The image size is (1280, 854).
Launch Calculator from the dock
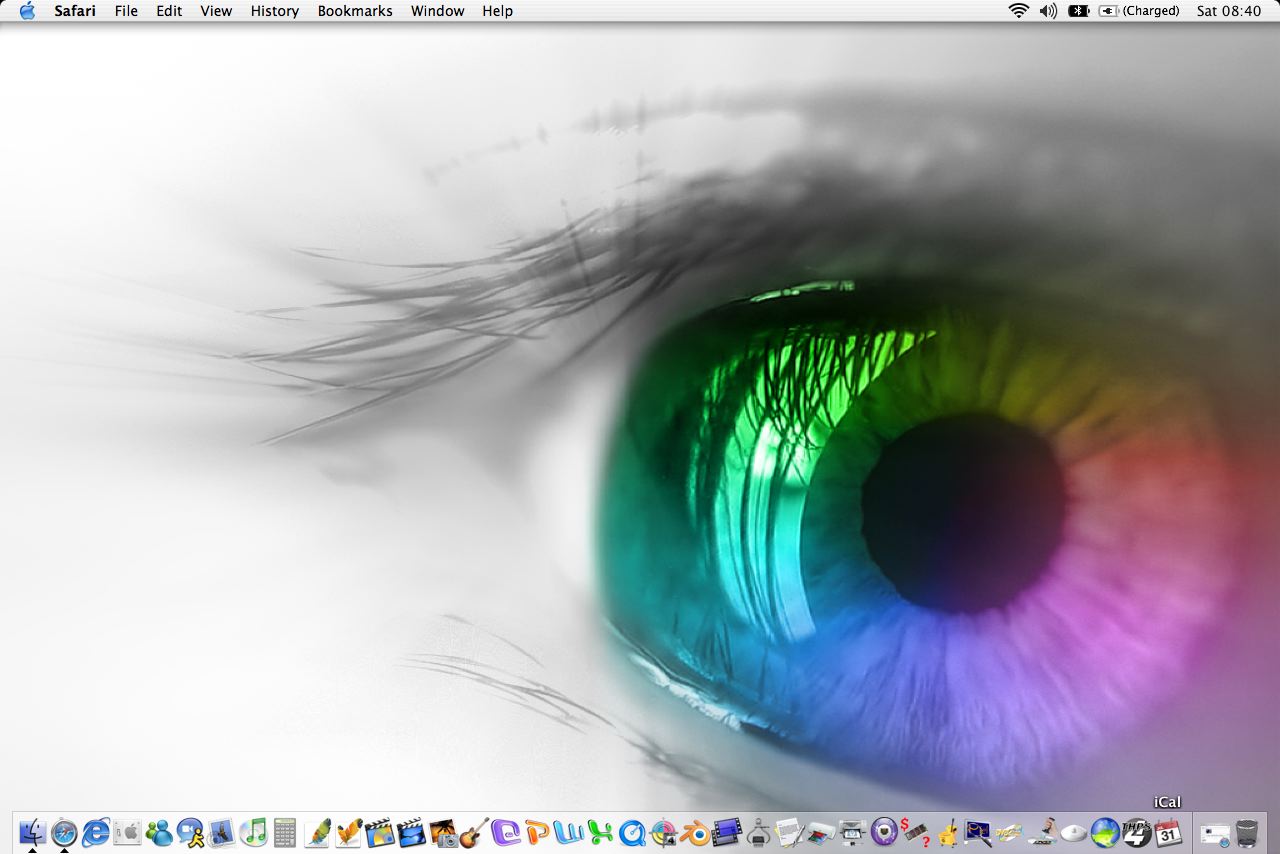pyautogui.click(x=285, y=832)
